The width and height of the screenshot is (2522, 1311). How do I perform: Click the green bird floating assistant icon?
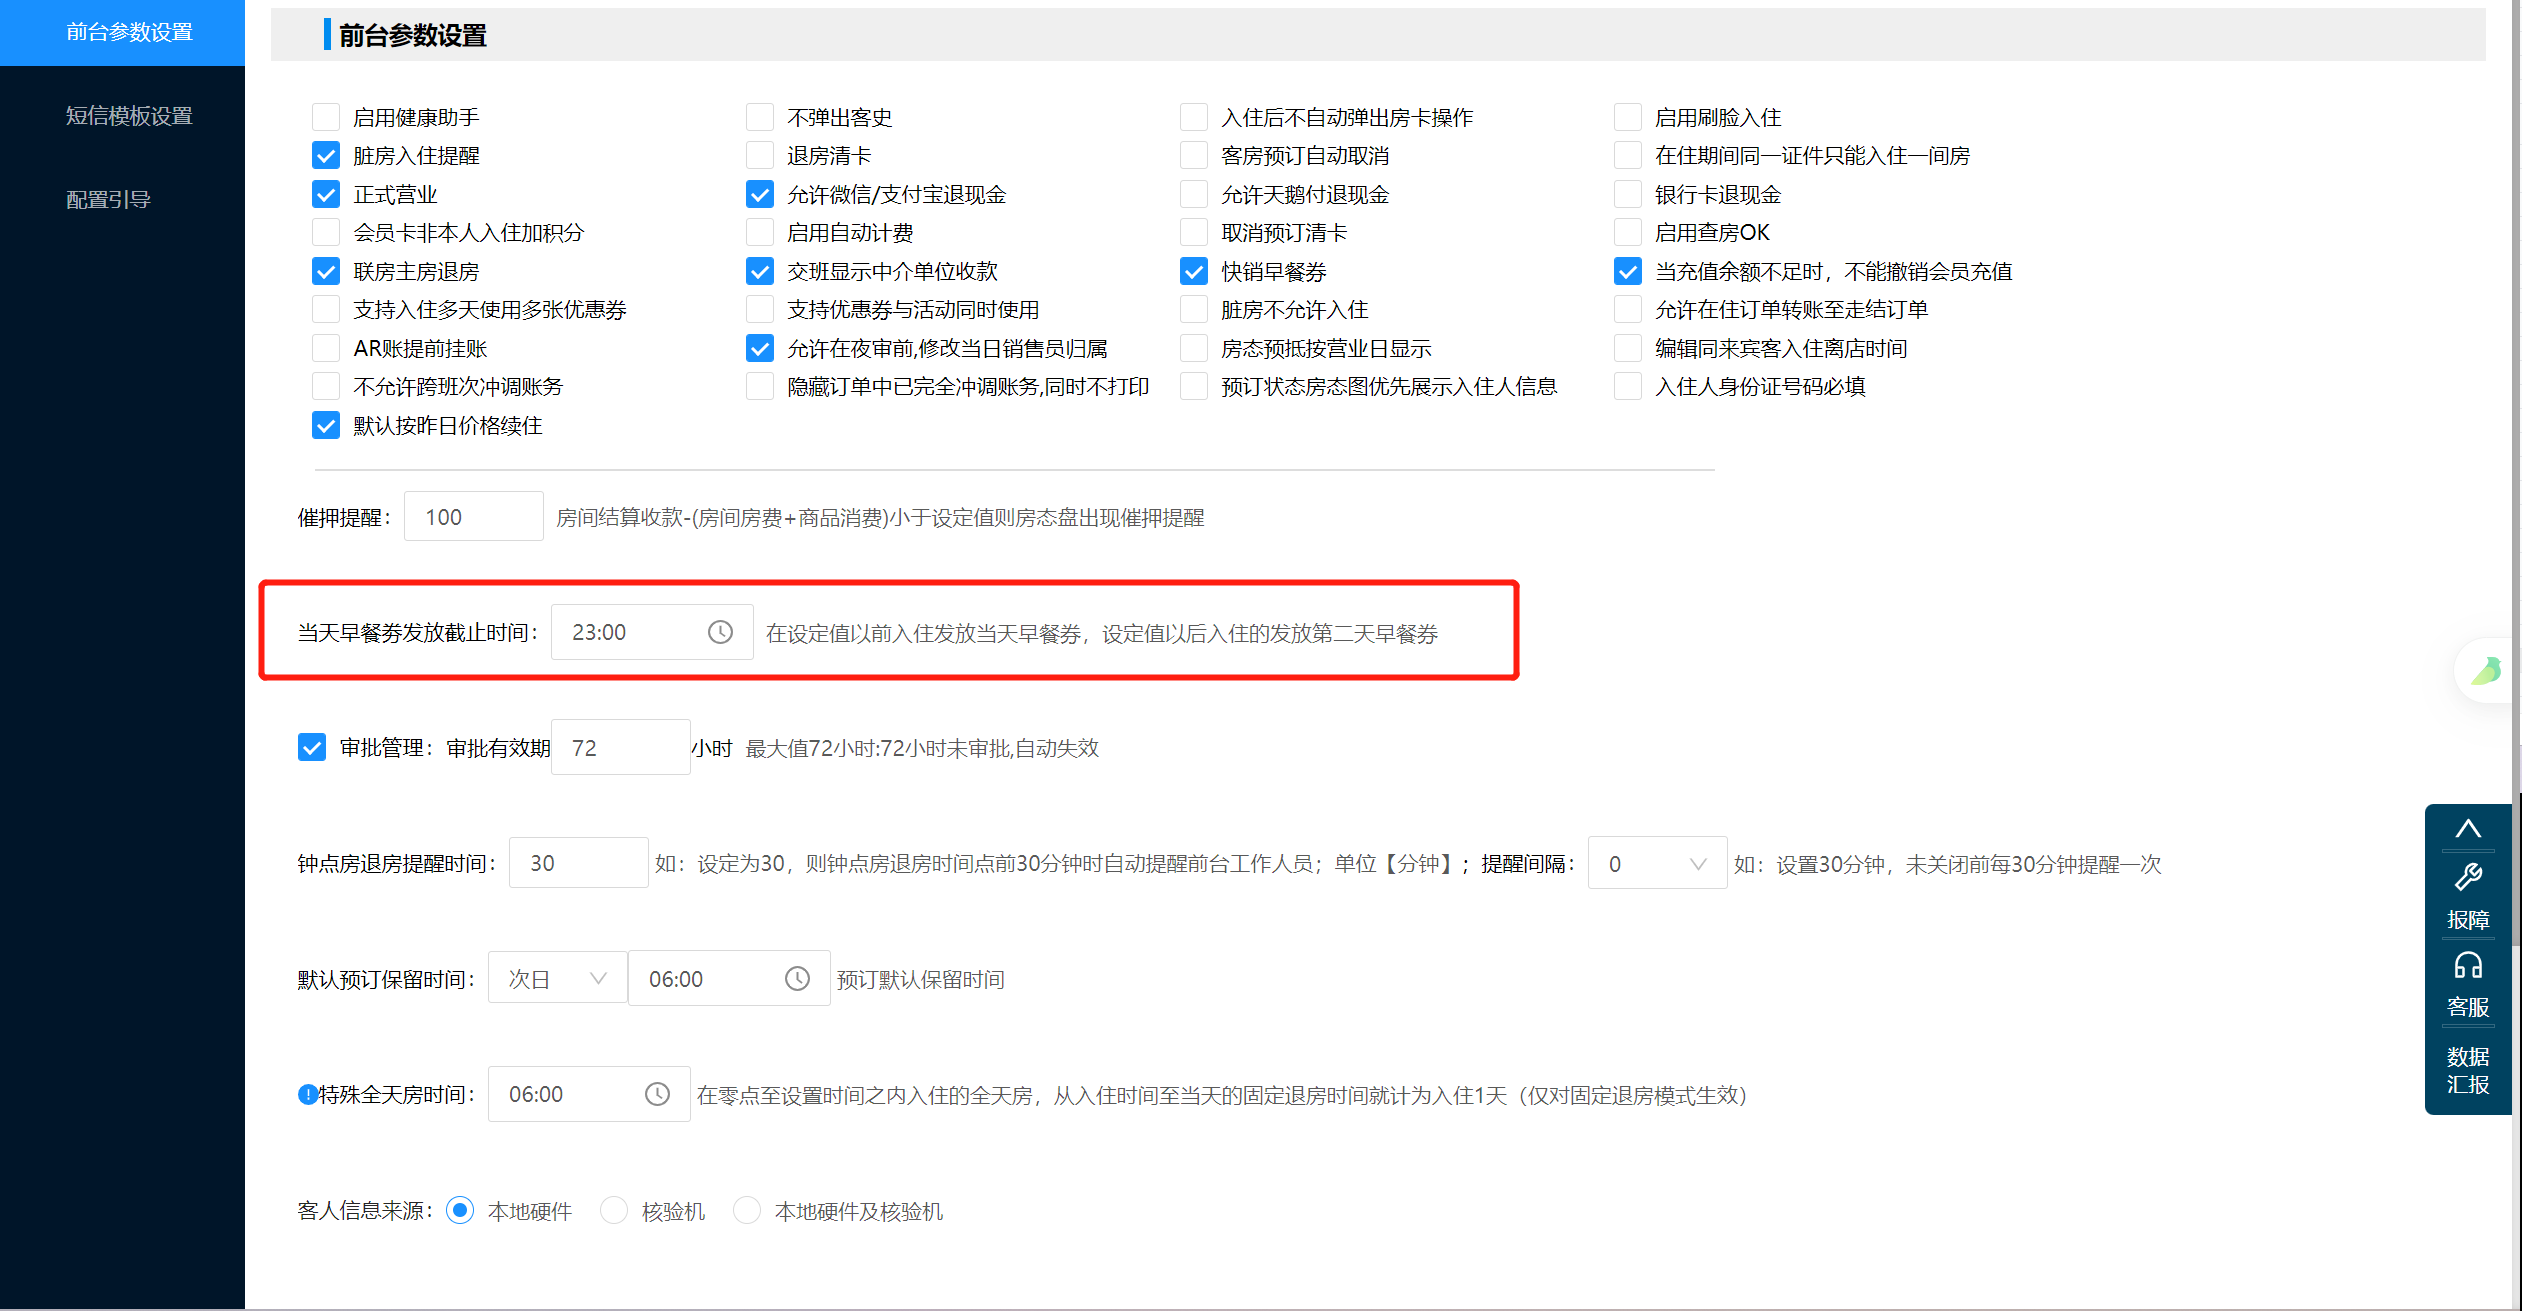tap(2485, 670)
